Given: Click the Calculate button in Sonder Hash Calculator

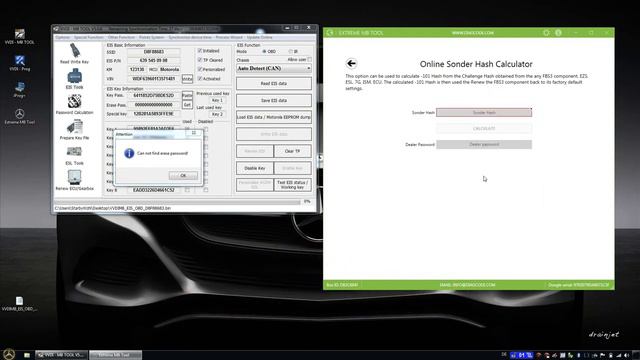Looking at the screenshot, I should (484, 128).
